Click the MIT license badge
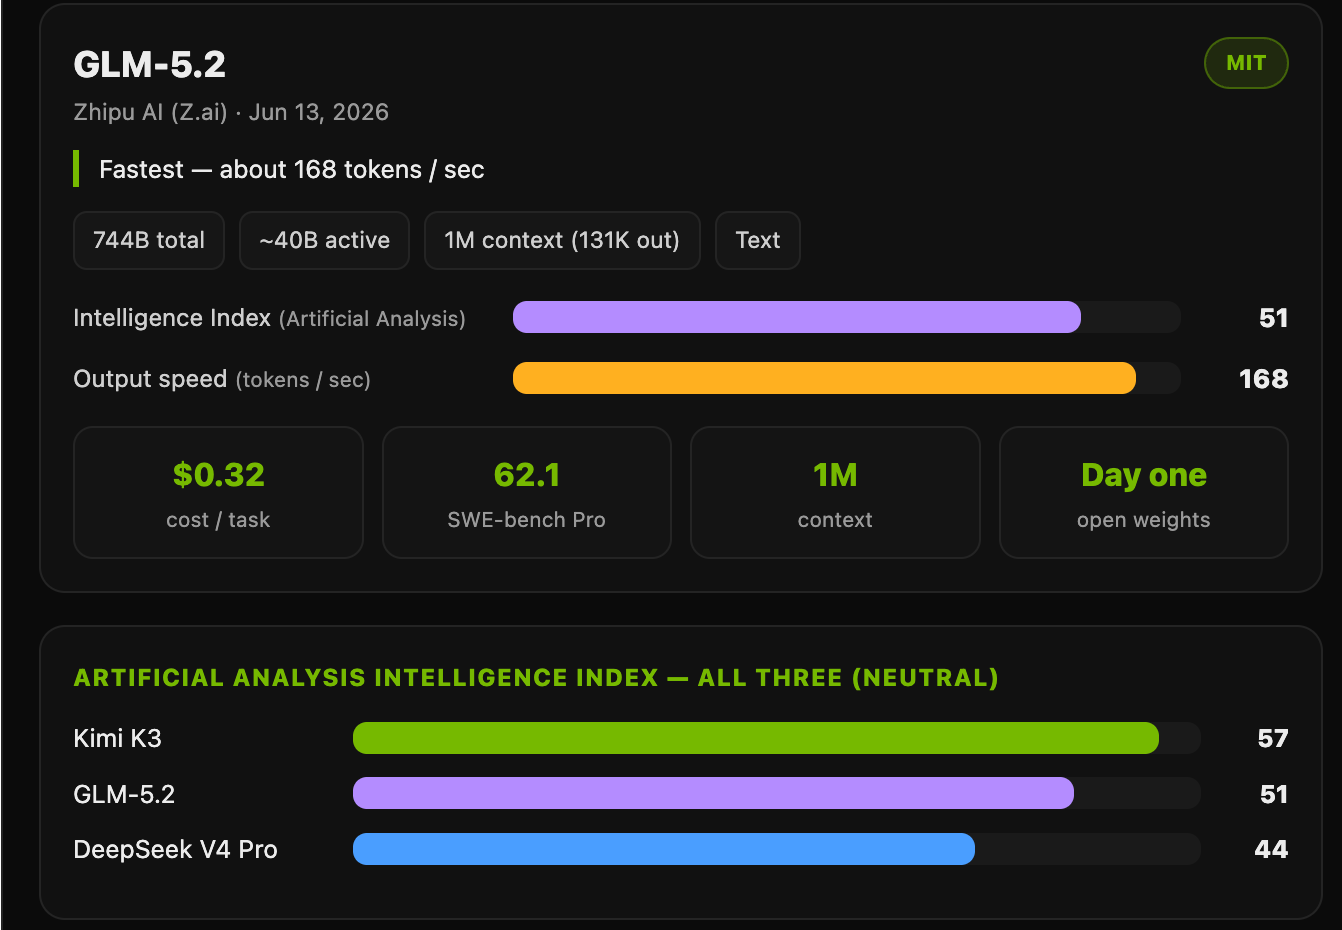This screenshot has height=930, width=1342. click(x=1246, y=63)
